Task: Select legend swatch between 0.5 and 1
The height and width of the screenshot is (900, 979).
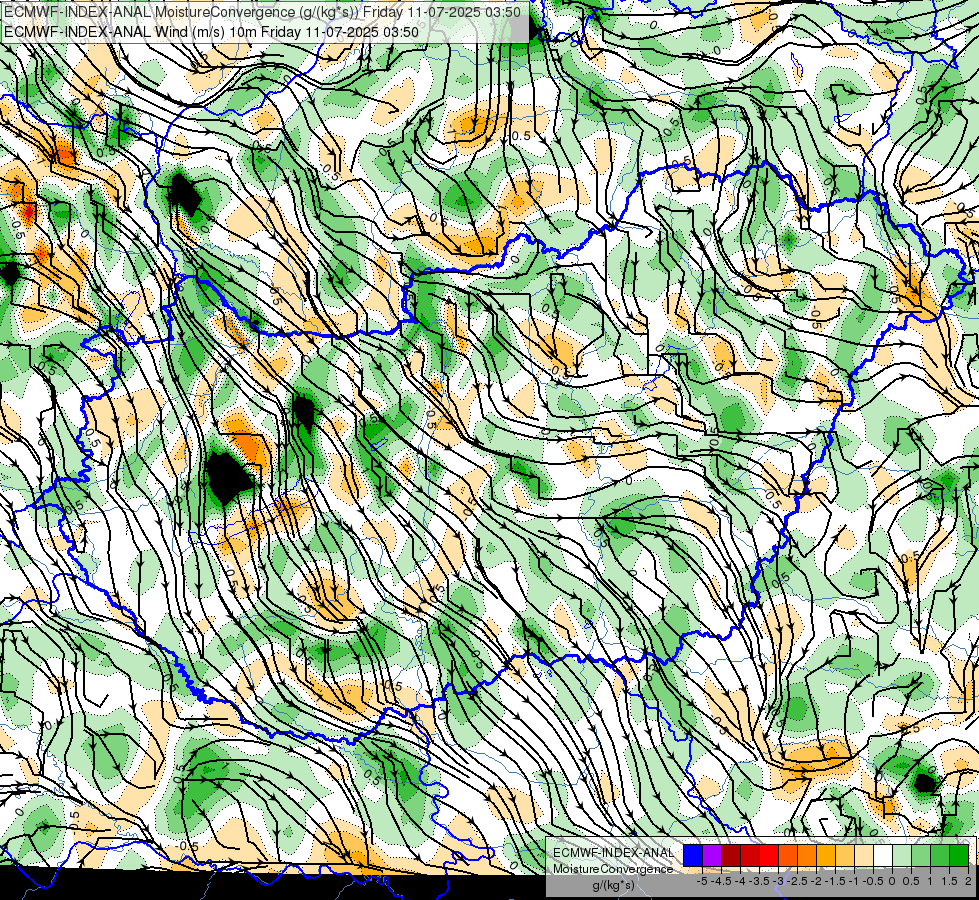Action: click(x=921, y=855)
